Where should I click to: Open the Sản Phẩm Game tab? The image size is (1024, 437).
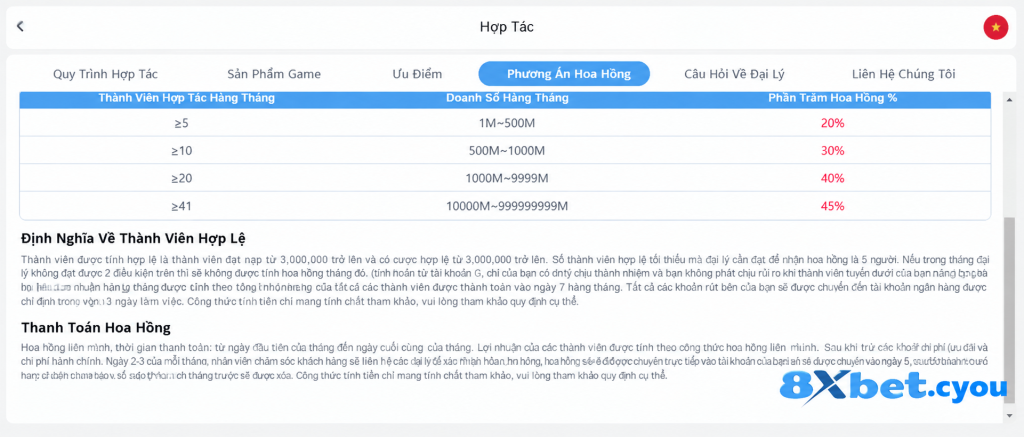pos(274,74)
